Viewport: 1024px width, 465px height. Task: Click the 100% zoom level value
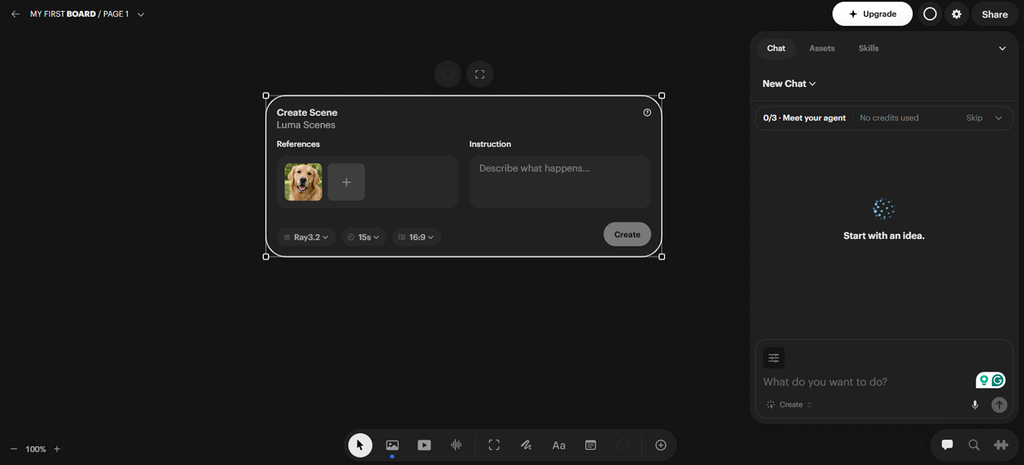35,449
